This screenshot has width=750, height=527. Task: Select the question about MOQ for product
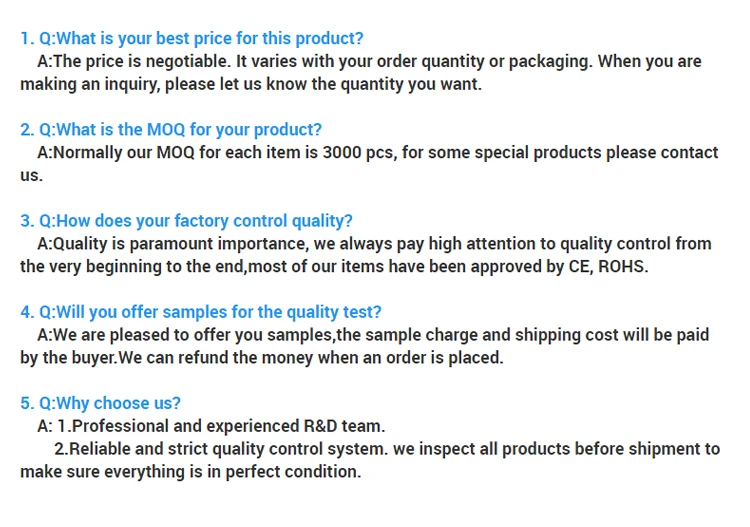coord(171,130)
